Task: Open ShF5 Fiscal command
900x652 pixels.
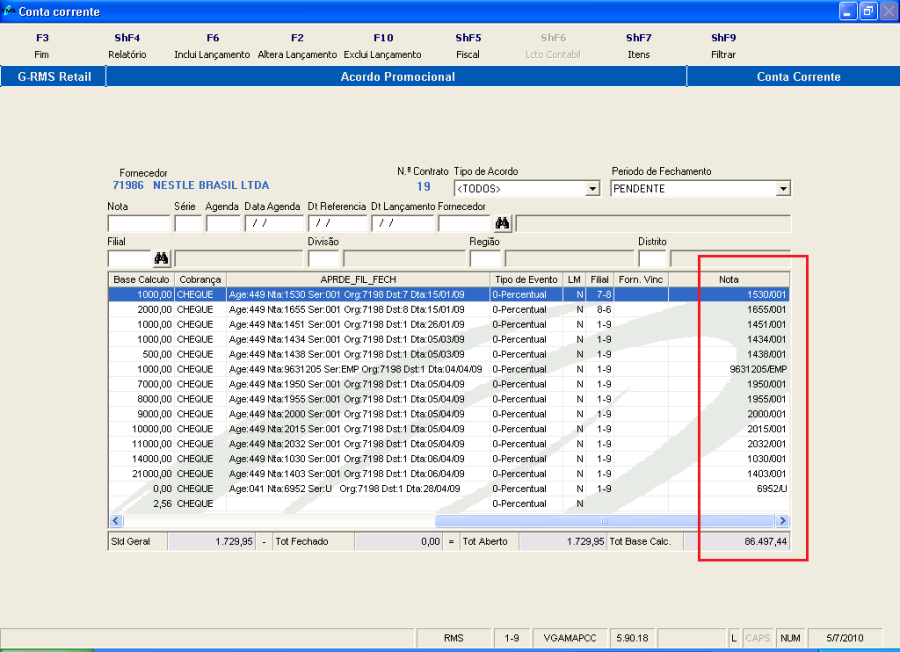Action: (468, 46)
